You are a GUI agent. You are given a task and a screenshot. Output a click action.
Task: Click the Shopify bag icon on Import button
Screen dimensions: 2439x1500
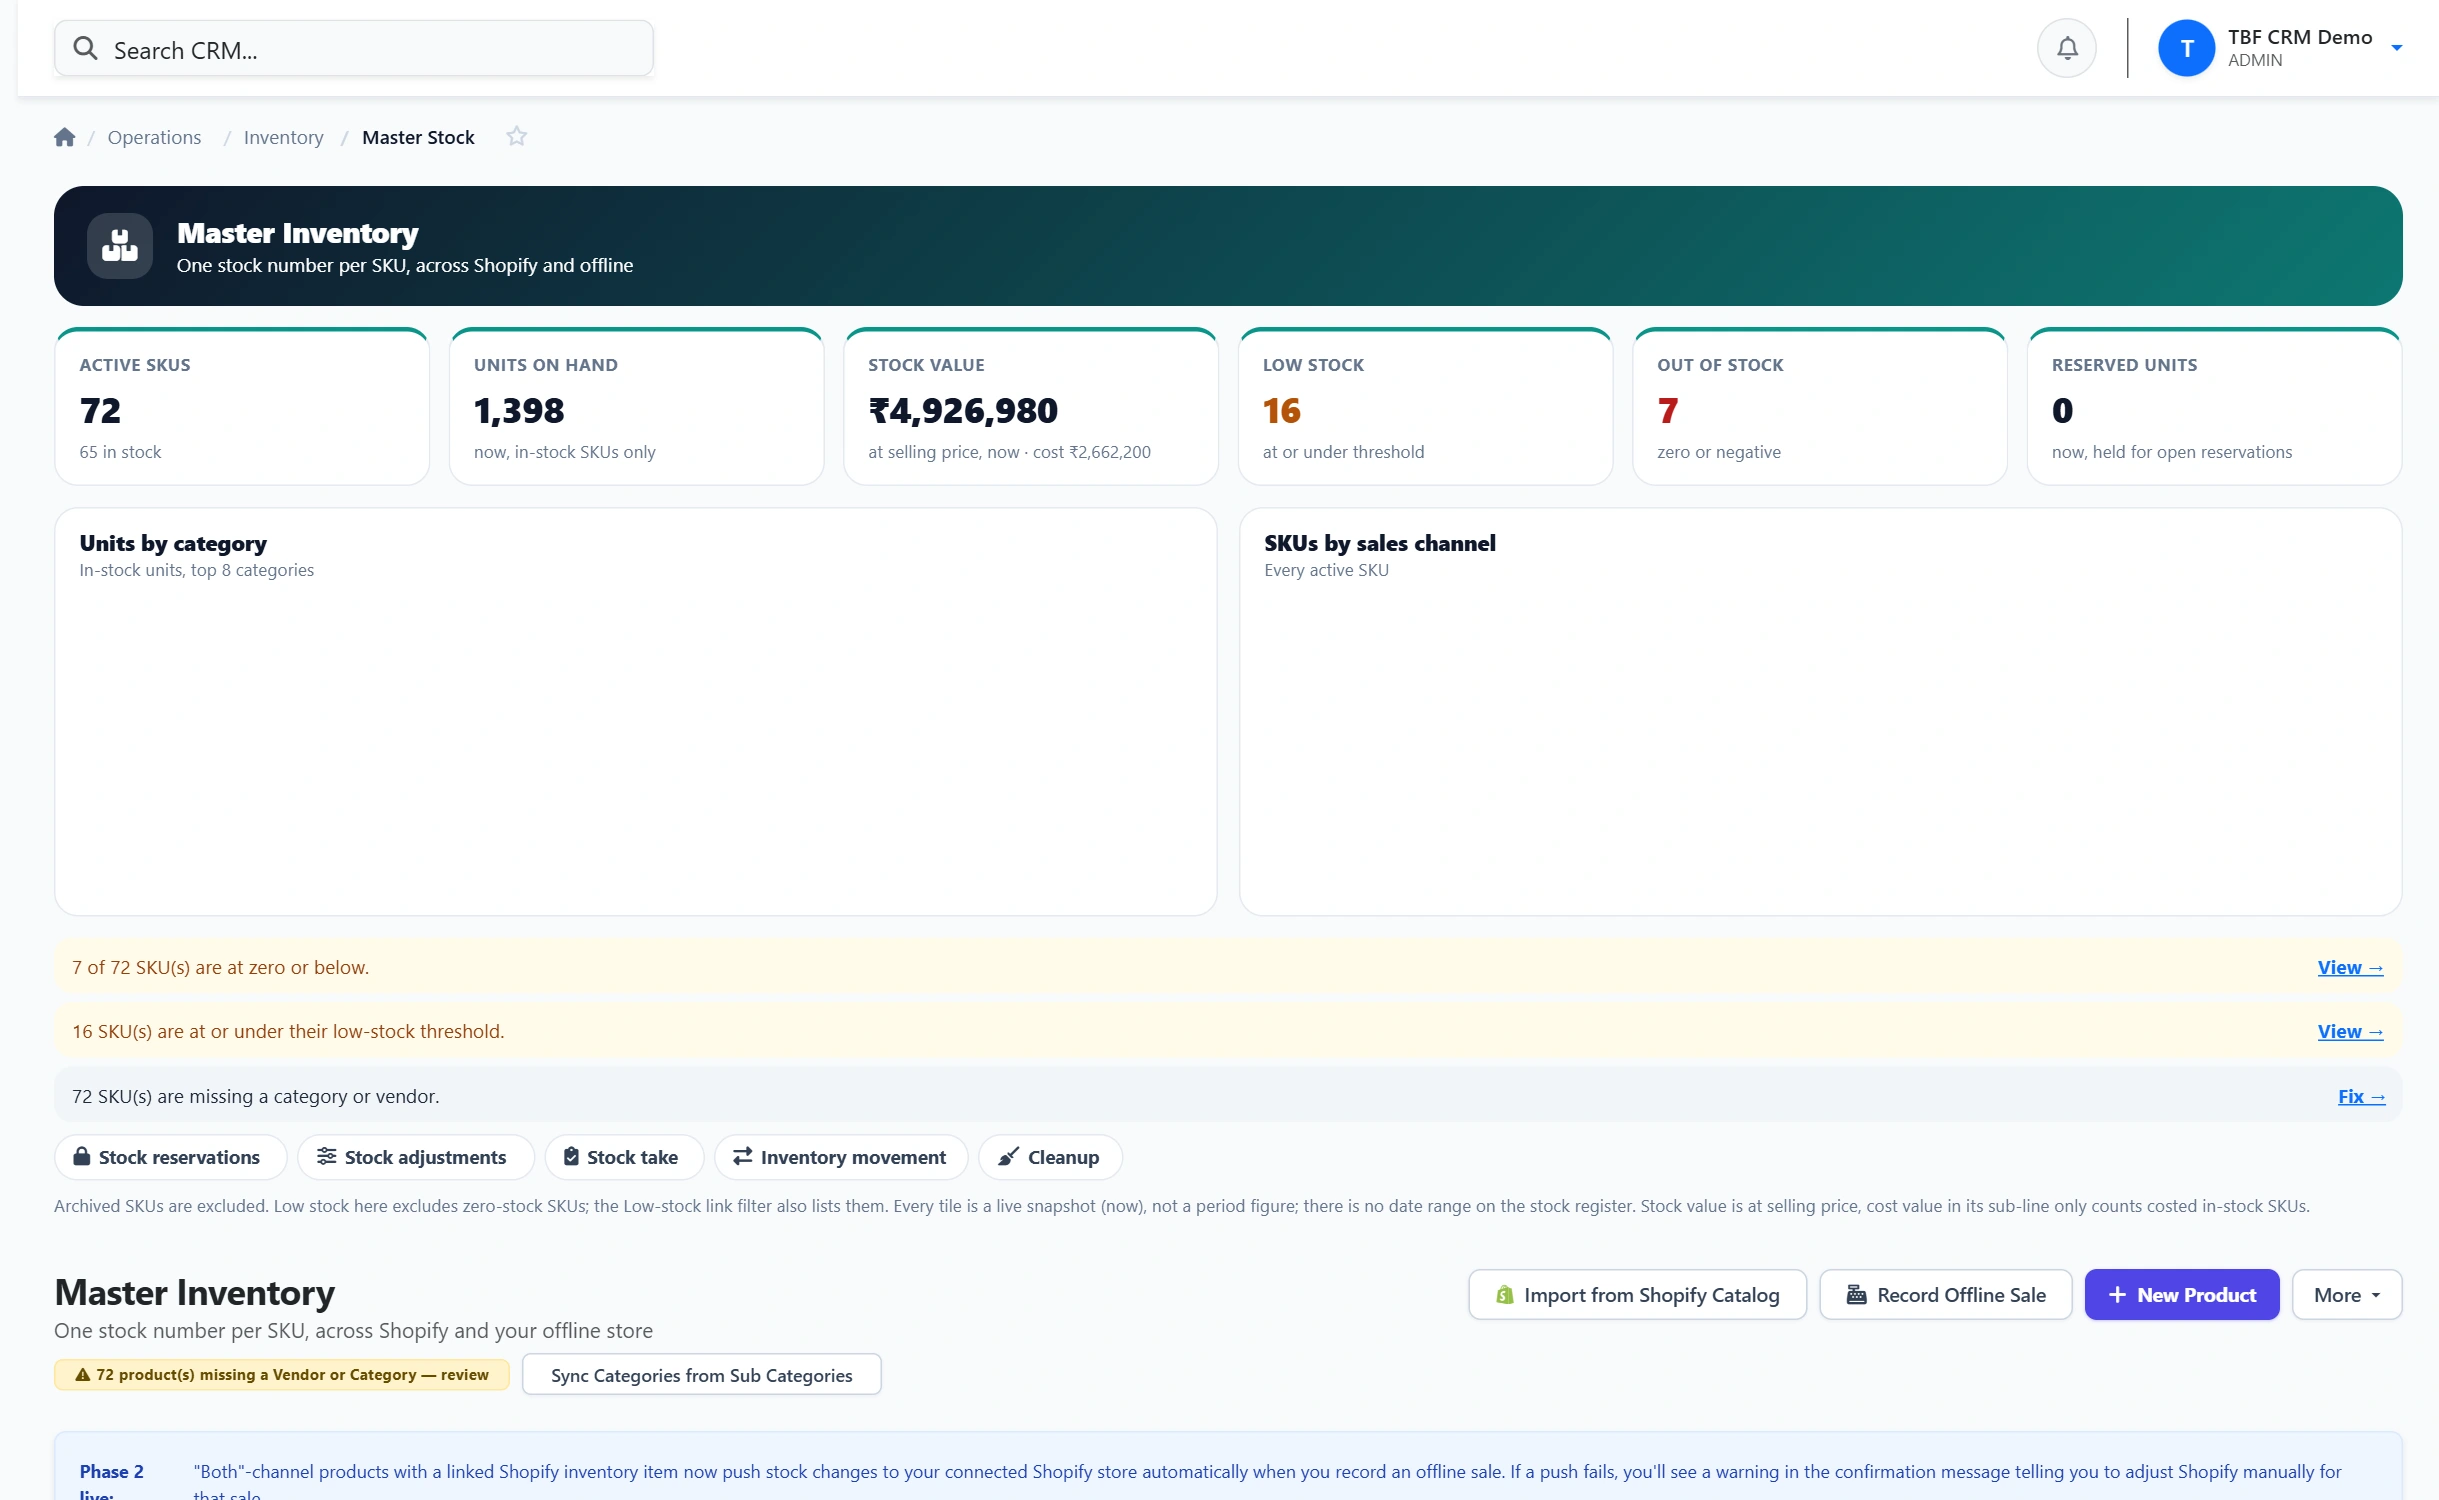[1504, 1295]
